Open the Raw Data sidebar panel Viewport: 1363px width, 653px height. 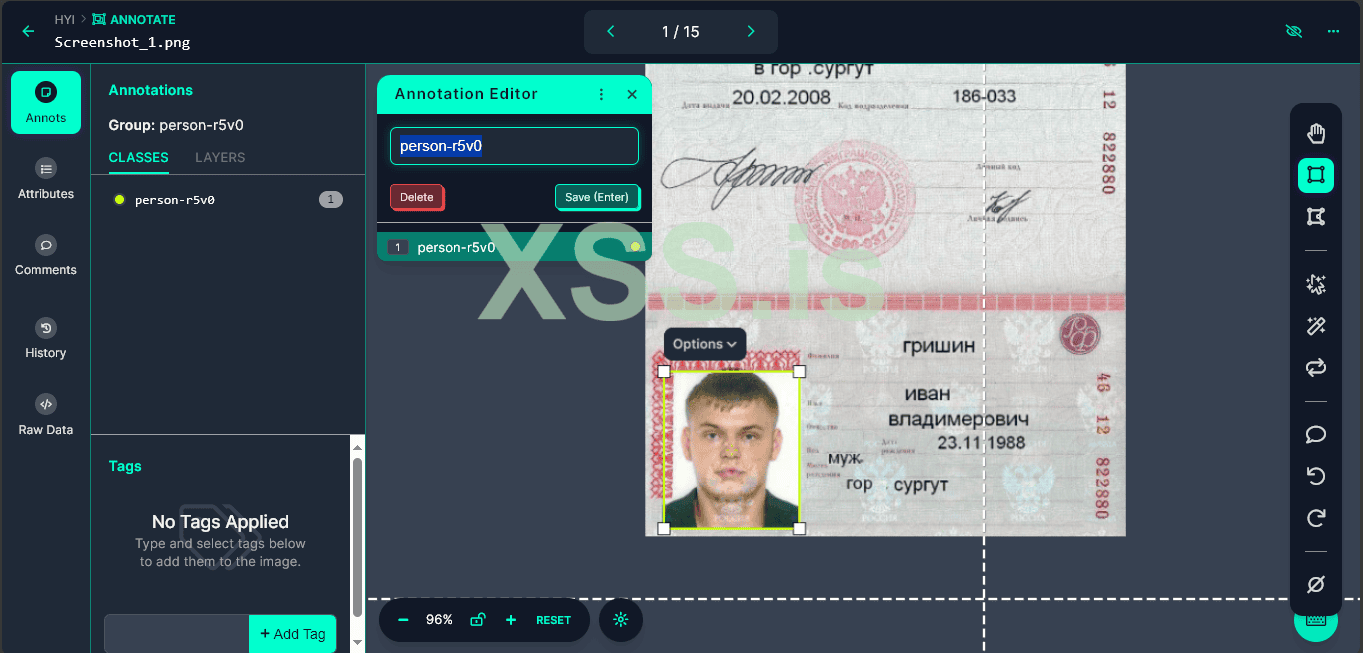tap(46, 415)
